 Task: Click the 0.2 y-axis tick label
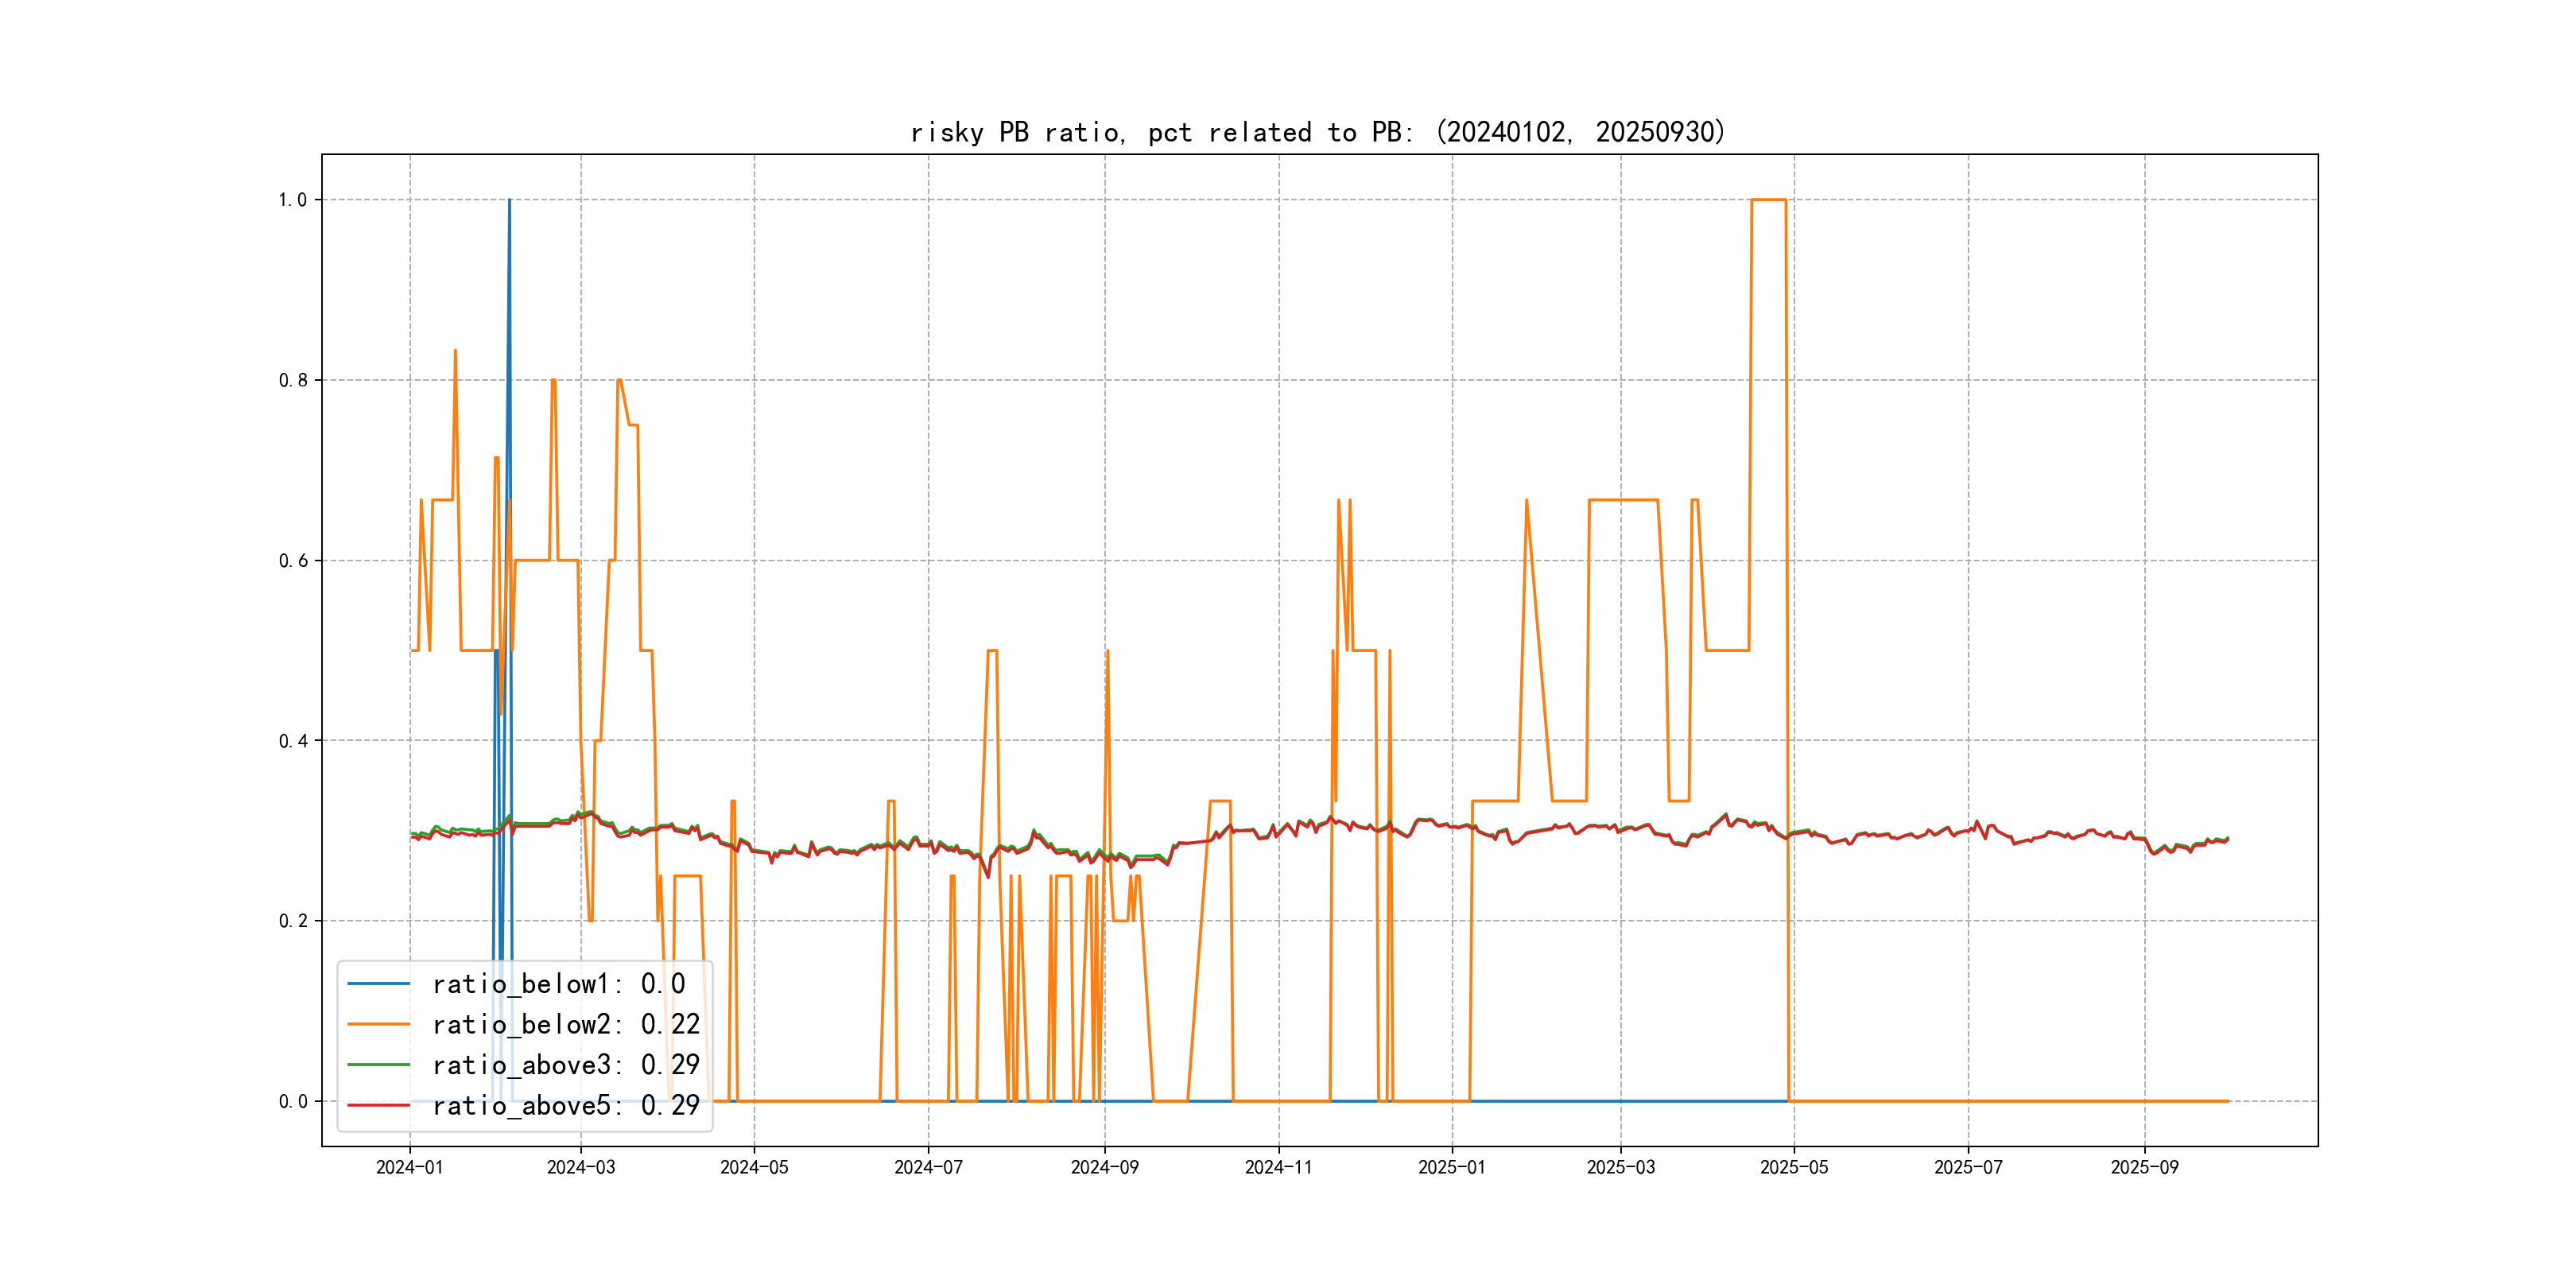pos(292,921)
